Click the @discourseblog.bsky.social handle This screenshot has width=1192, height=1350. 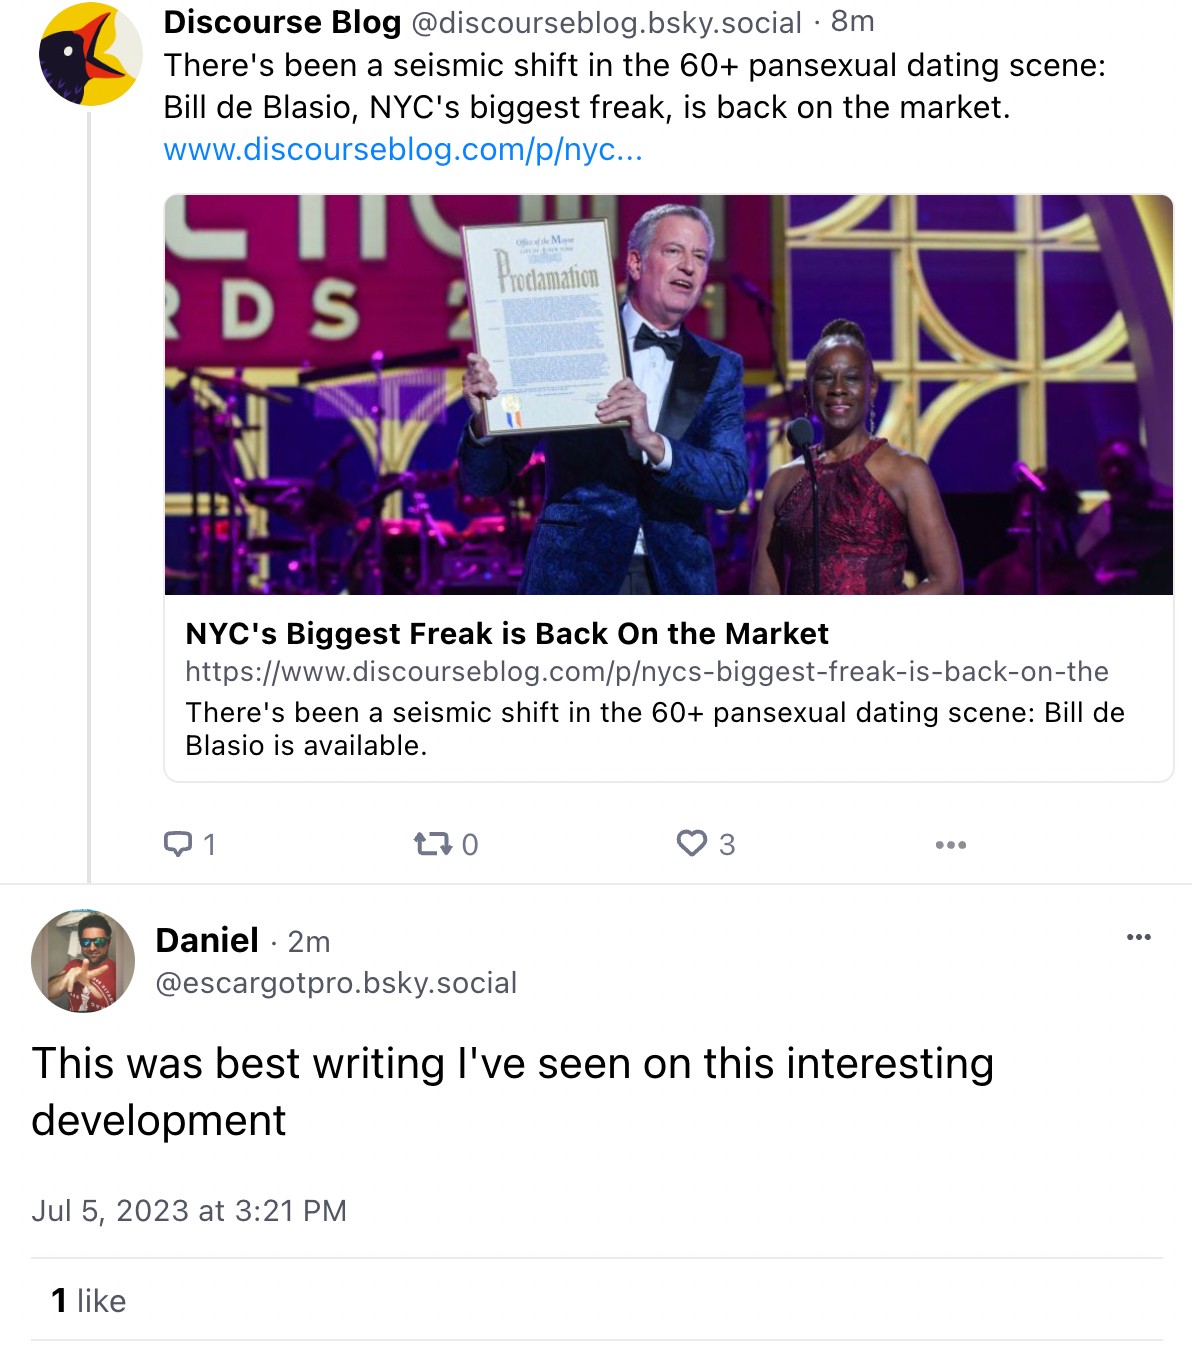click(606, 22)
